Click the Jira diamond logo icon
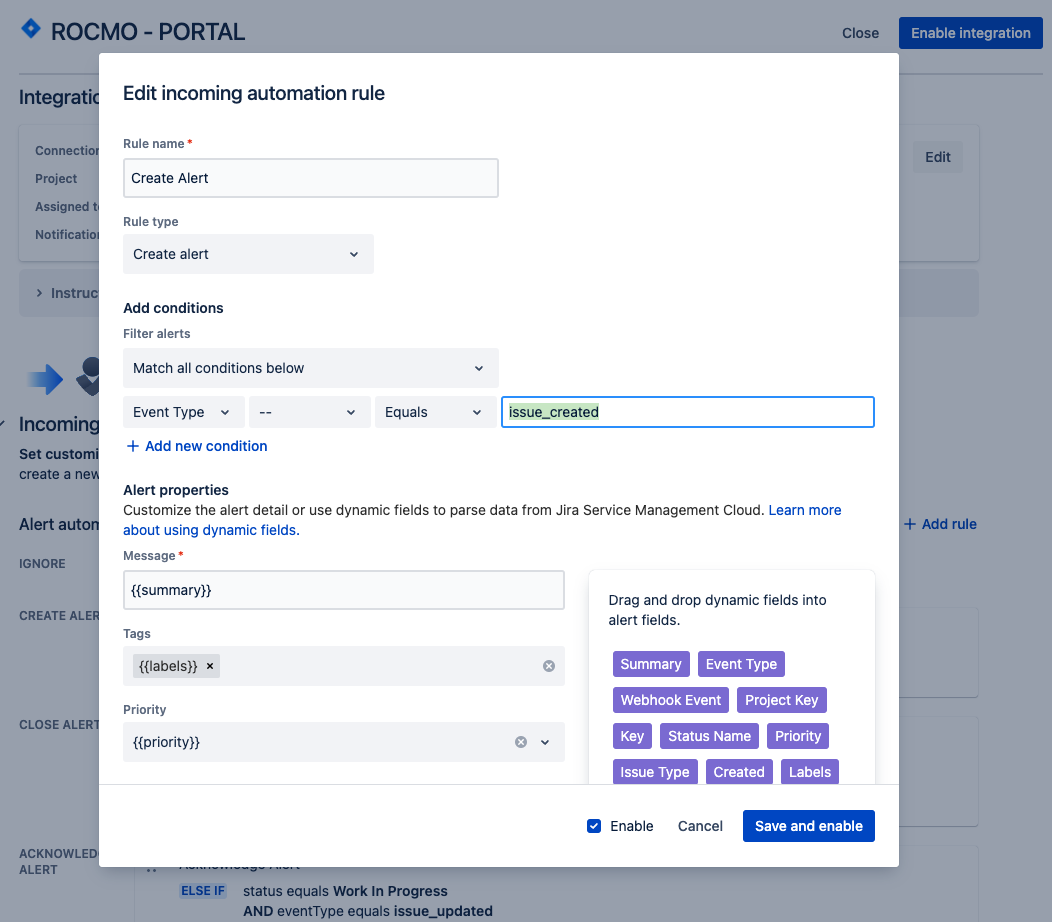 coord(31,29)
